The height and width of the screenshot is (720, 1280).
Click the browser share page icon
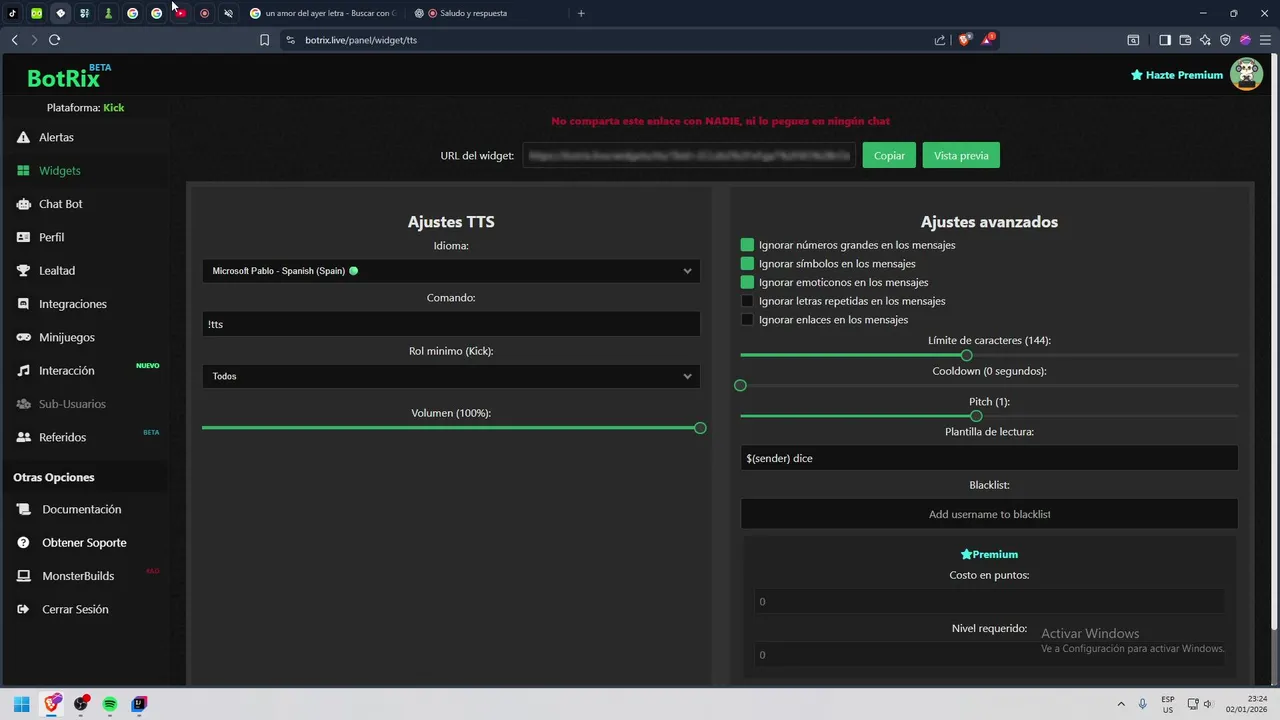coord(940,40)
